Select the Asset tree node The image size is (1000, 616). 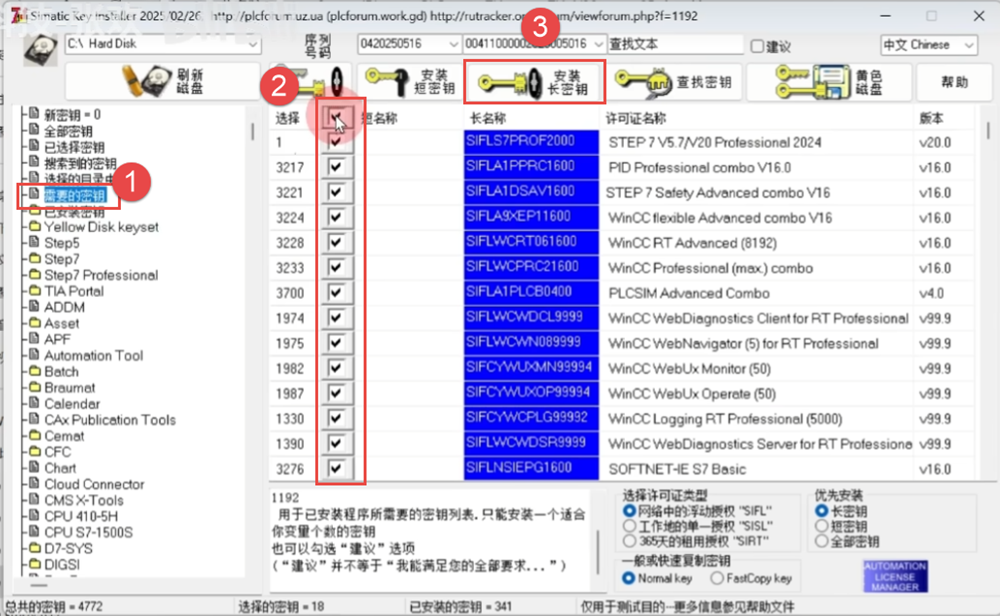point(61,323)
